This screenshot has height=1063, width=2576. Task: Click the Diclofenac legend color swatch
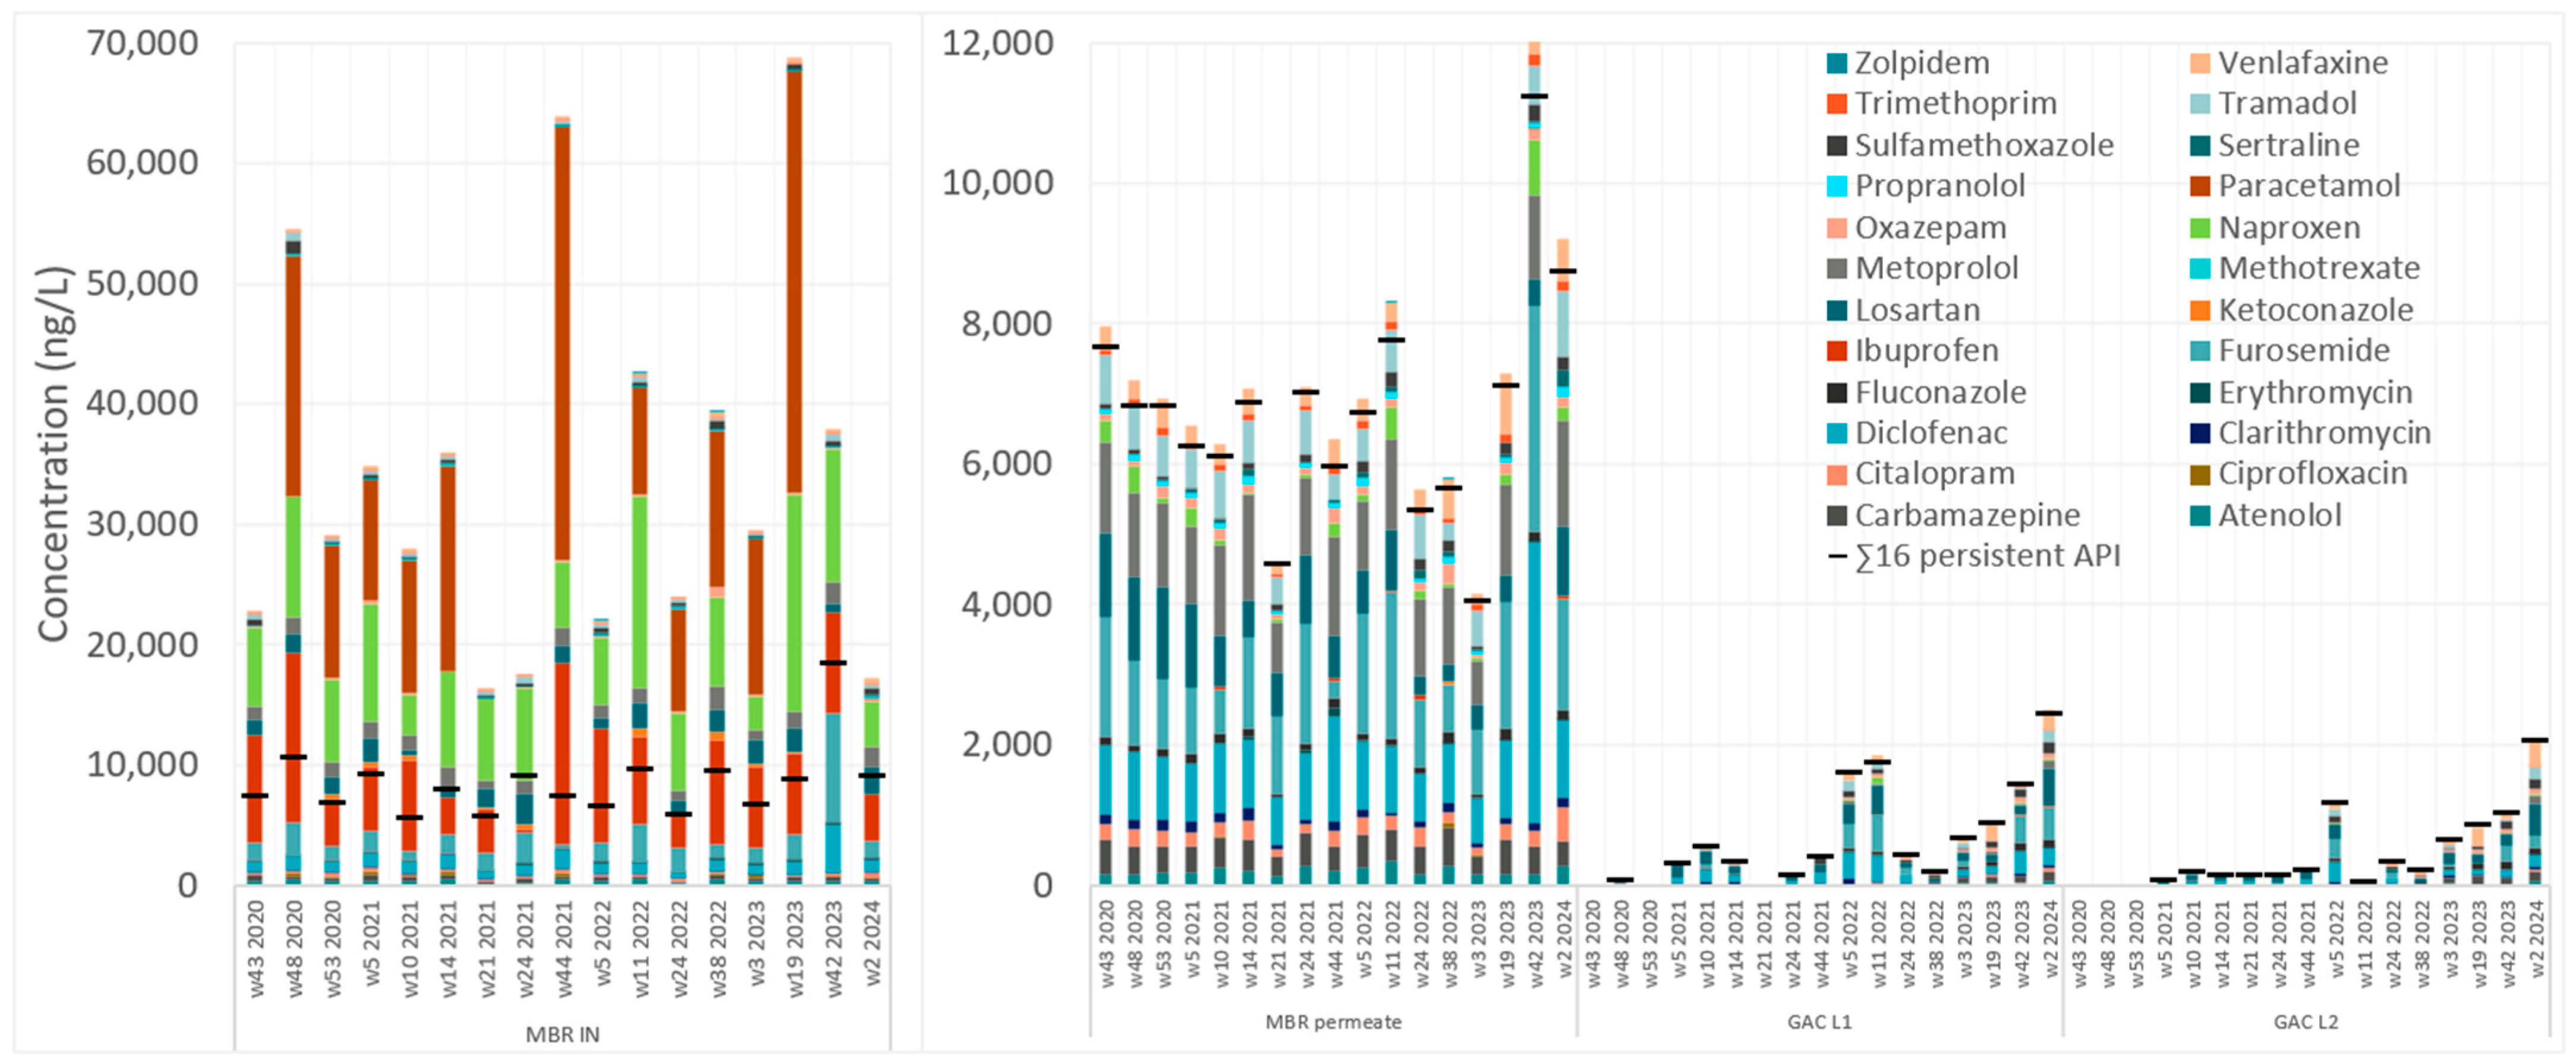pos(1836,434)
